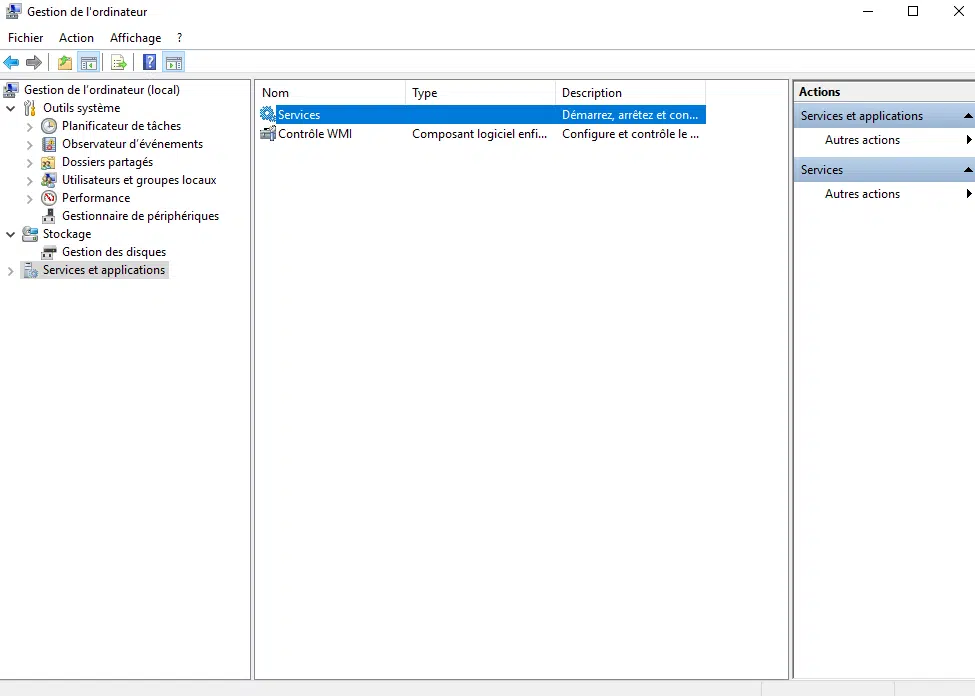975x696 pixels.
Task: Maximize the Gestion de l'ordinateur window
Action: (913, 11)
